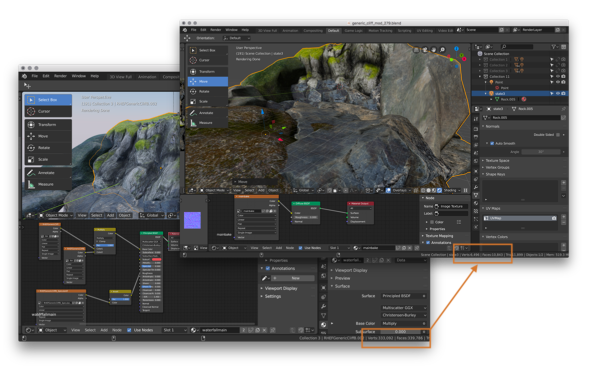This screenshot has height=371, width=600.
Task: Click the Rock.005 mesh name field
Action: point(525,118)
